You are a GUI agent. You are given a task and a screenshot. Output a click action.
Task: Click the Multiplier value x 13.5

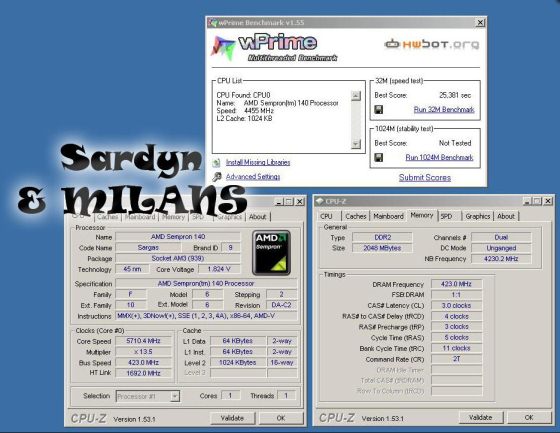coord(144,352)
